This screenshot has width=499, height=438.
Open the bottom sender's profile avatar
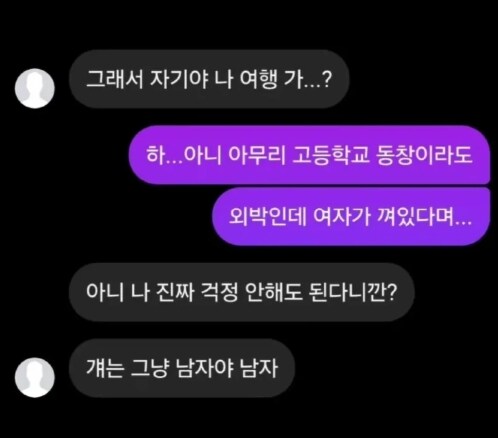click(x=35, y=377)
